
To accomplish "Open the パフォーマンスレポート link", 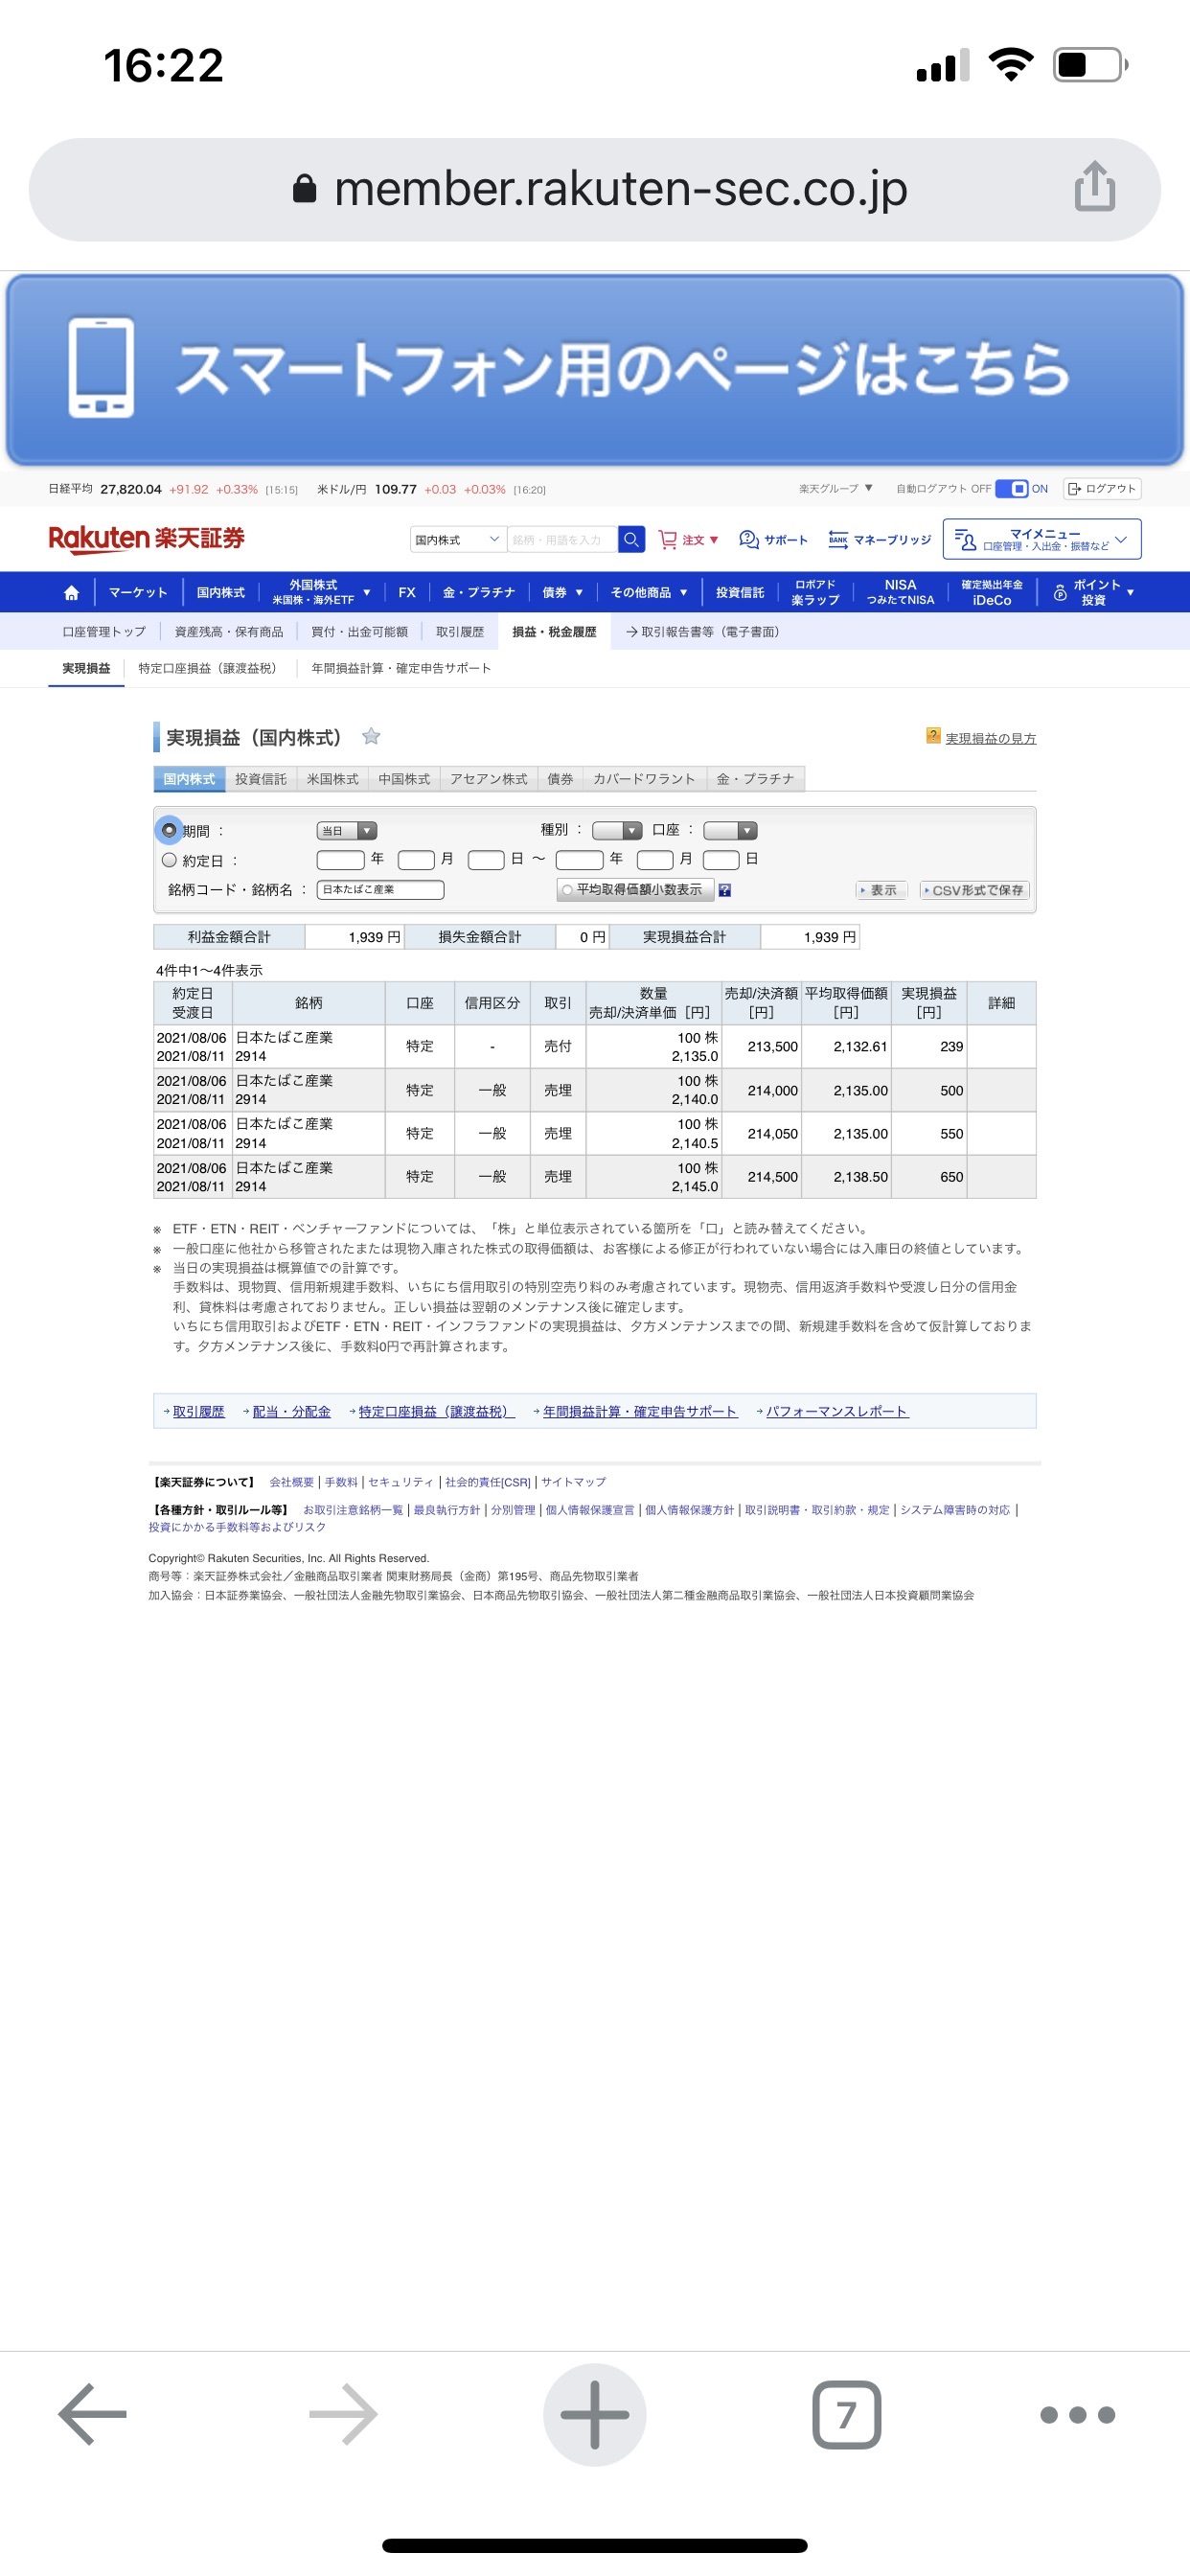I will (x=836, y=1411).
